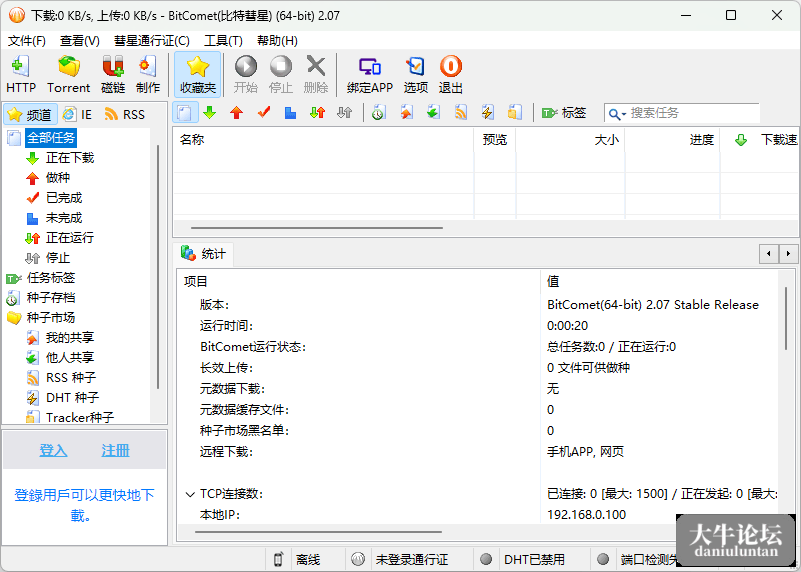Filter stopped tasks with grey arrows icon
The width and height of the screenshot is (801, 572).
coord(345,112)
